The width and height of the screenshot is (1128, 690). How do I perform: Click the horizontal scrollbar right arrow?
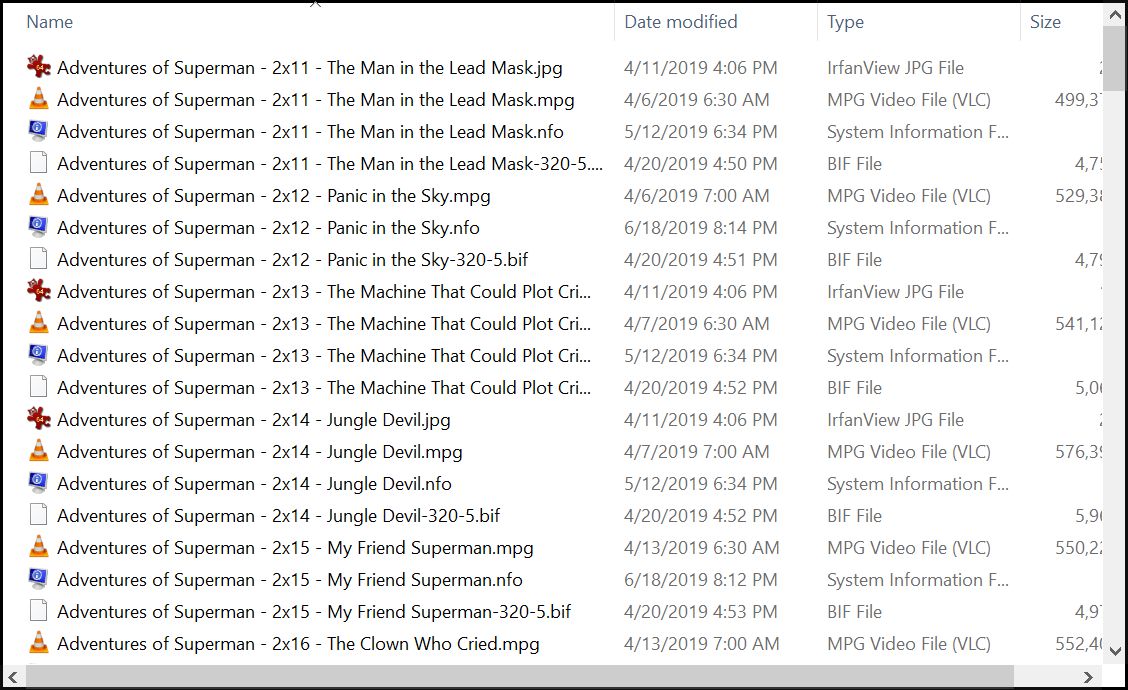[1088, 677]
